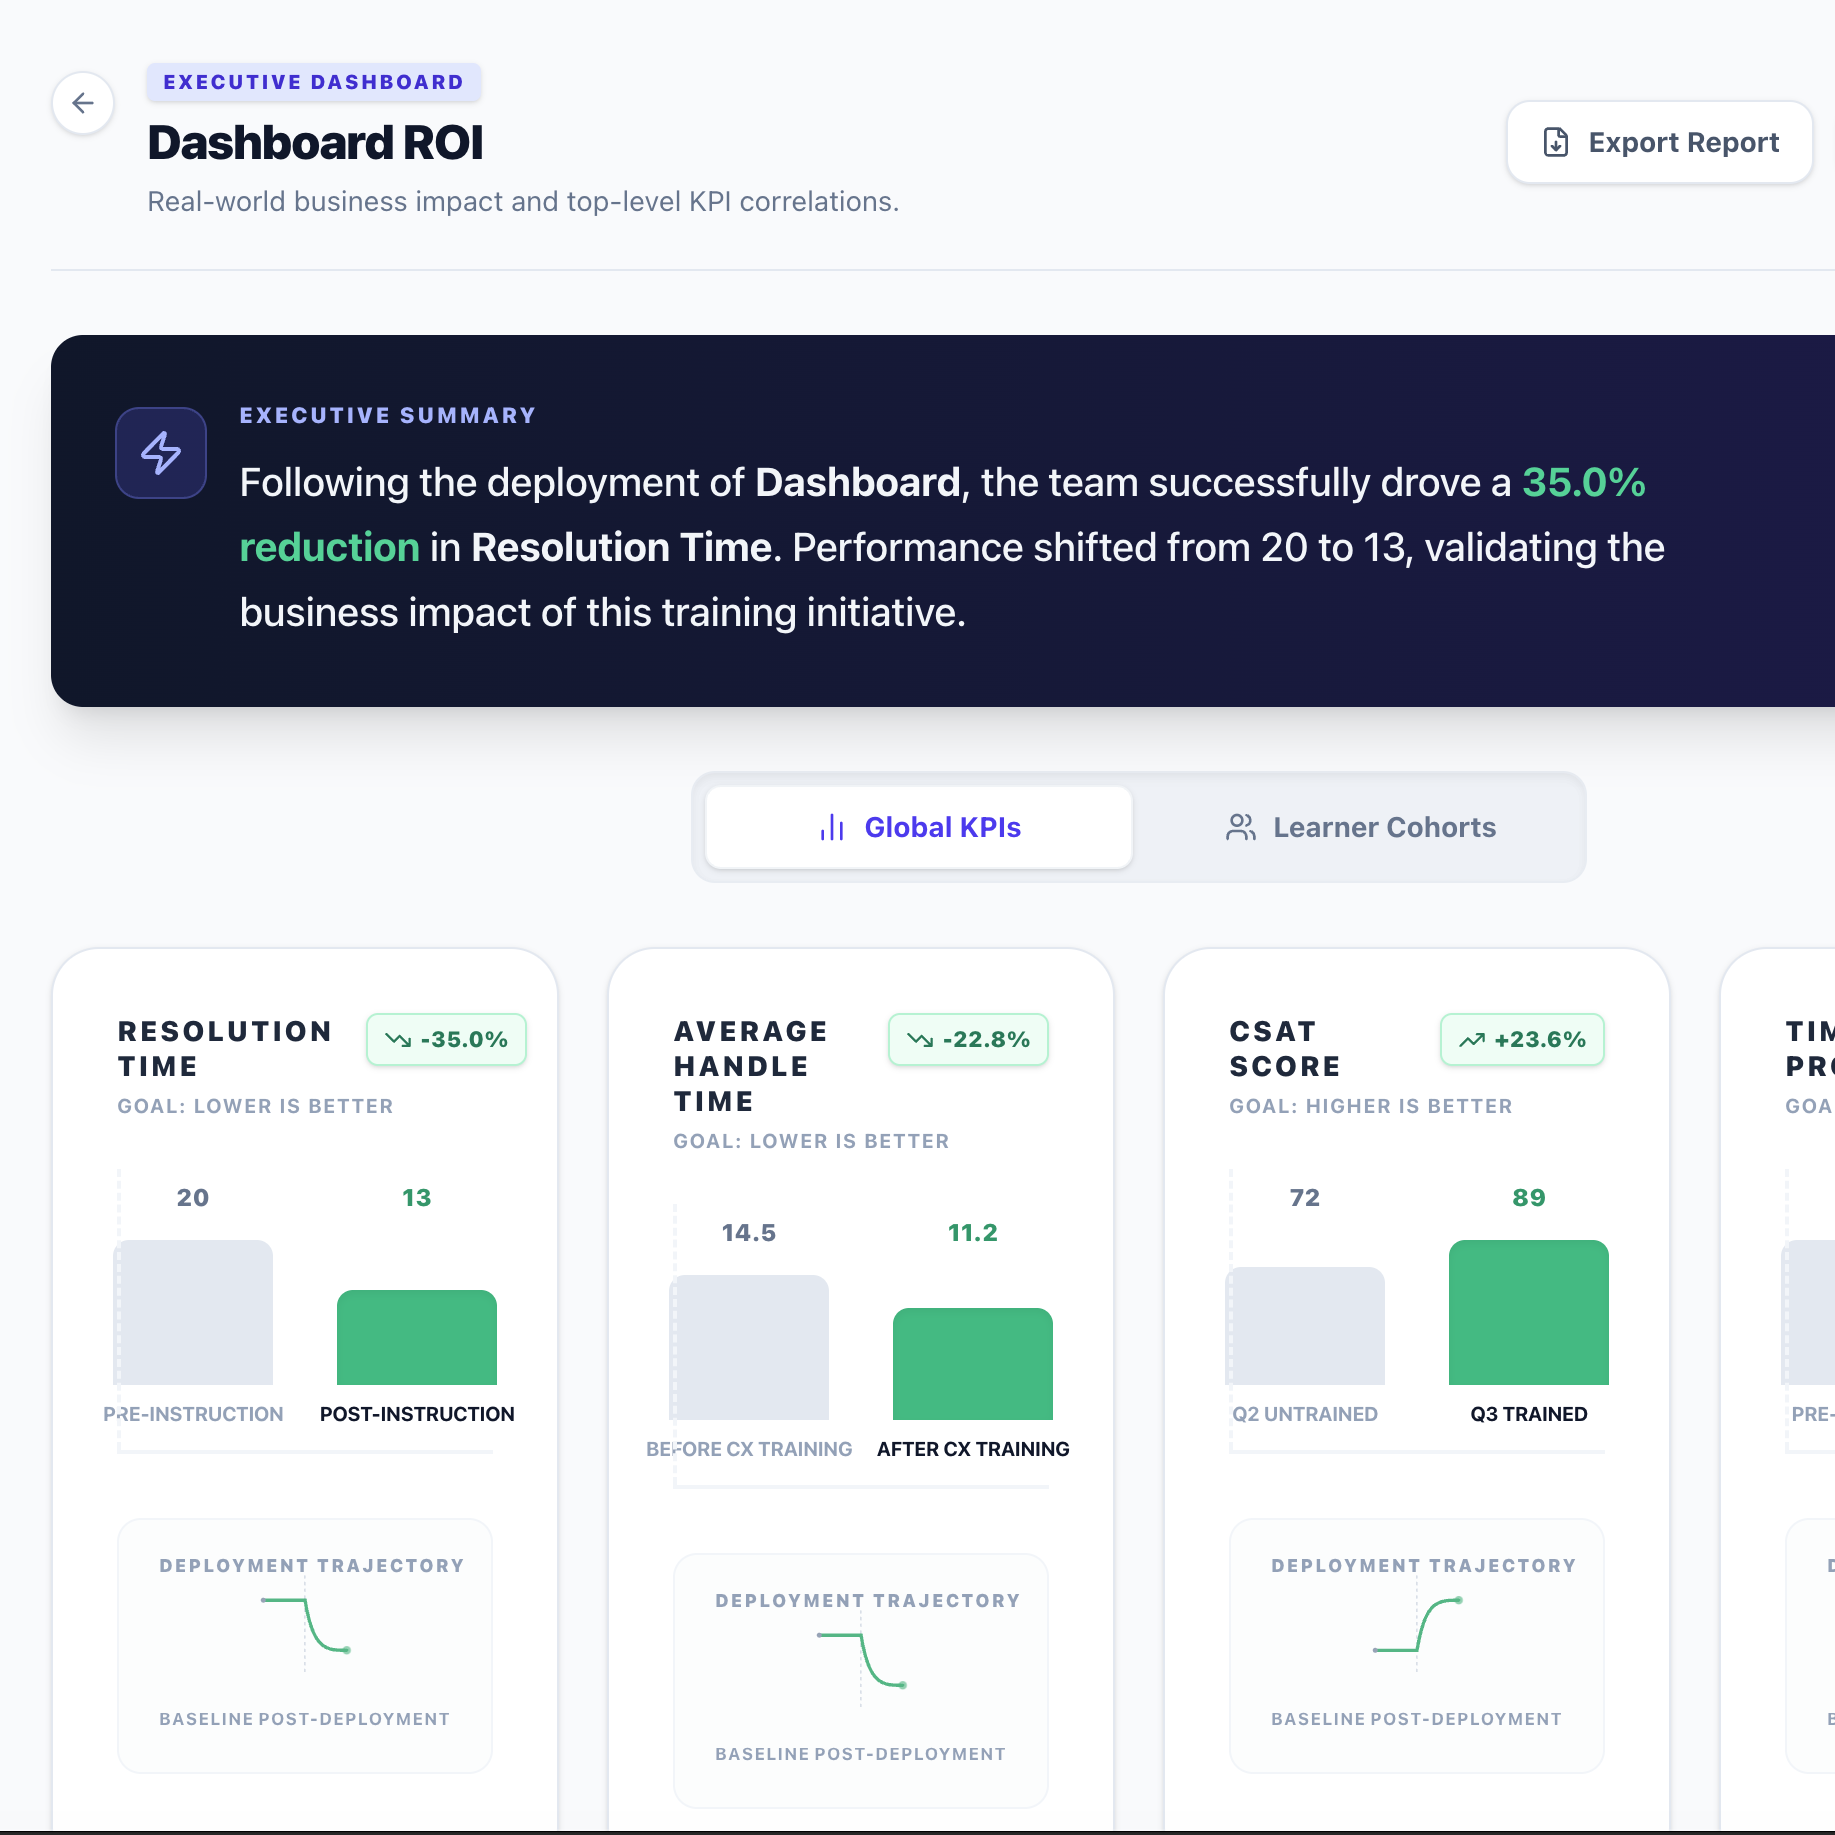Click the value 89 above the bar
The image size is (1835, 1835).
tap(1529, 1198)
